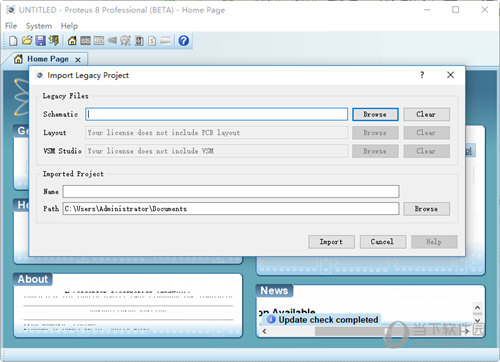Click the disabled VSM Studio Browse button
The image size is (500, 362).
coord(375,151)
